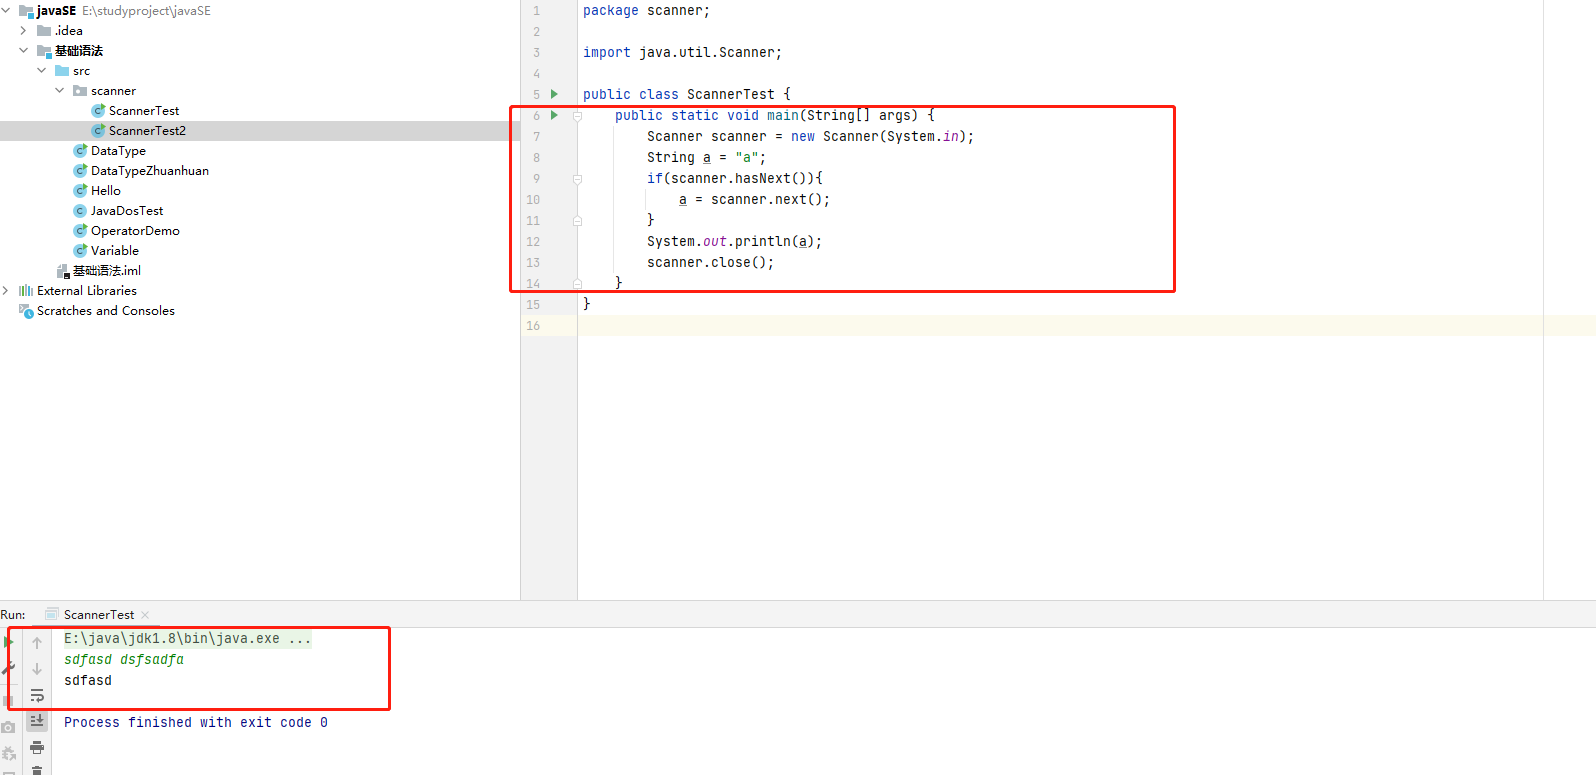This screenshot has height=775, width=1596.
Task: Collapse the 基础语法 module
Action: coord(24,51)
